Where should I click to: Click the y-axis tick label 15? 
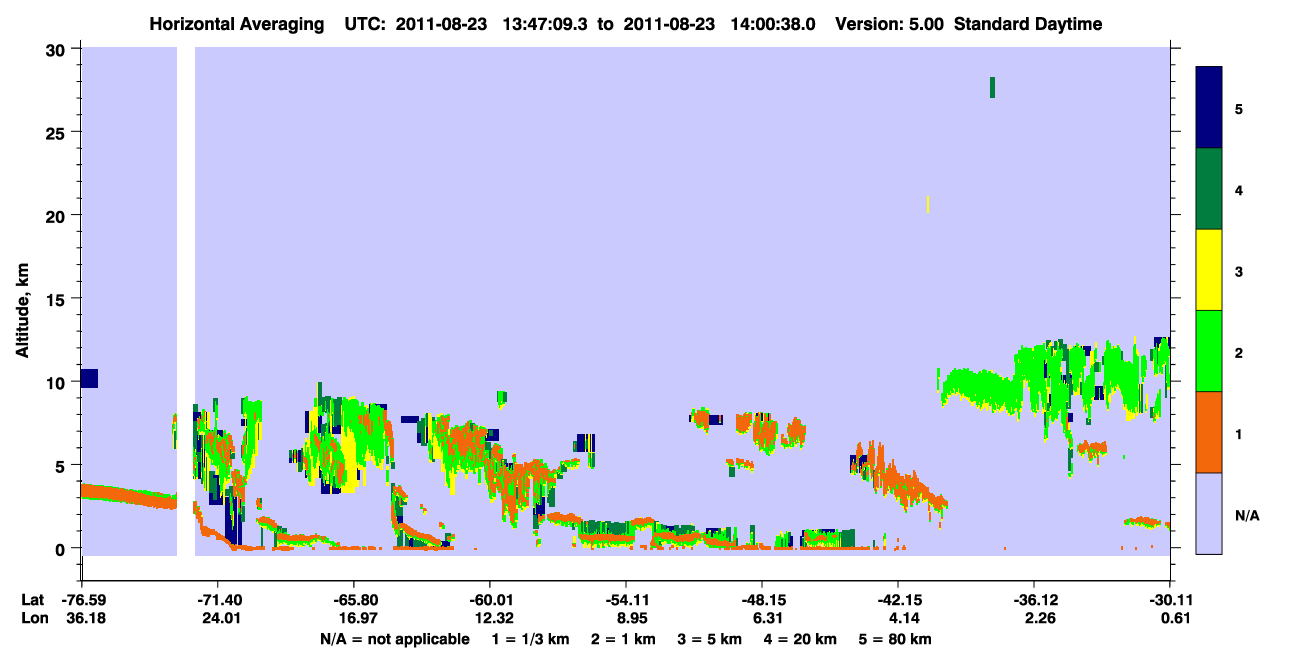pos(58,299)
